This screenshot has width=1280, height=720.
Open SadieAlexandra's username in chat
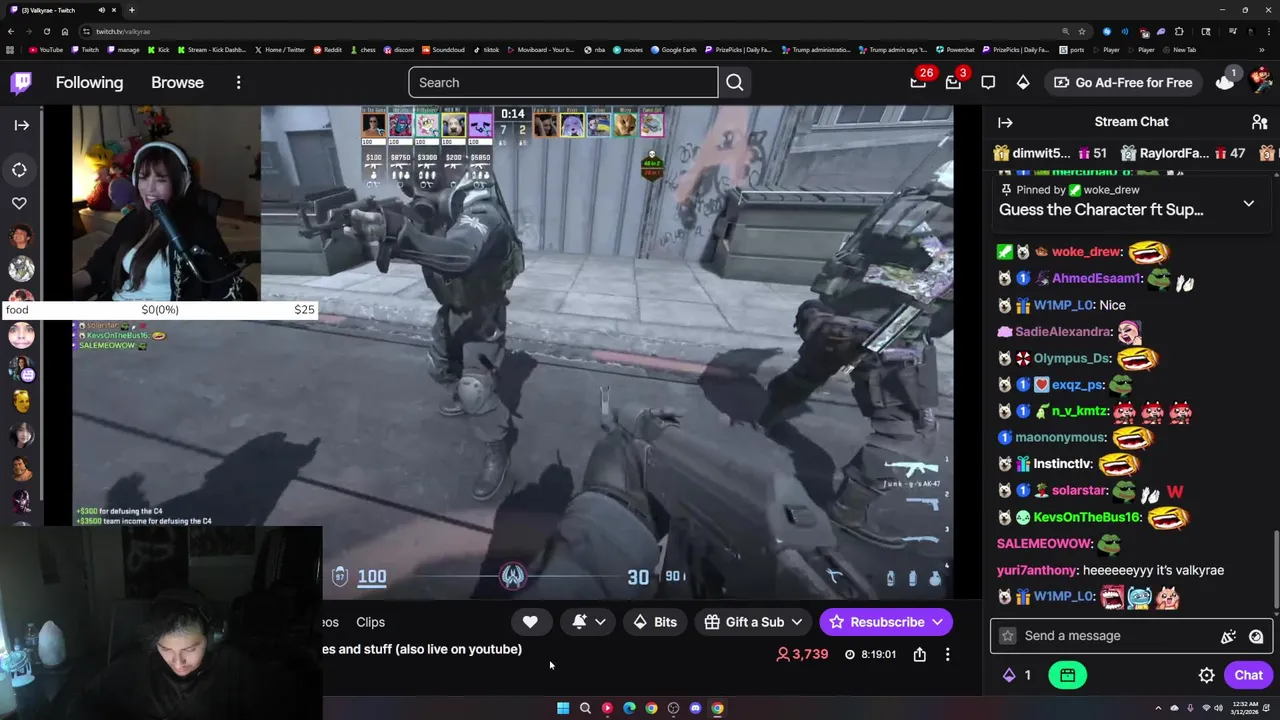tap(1062, 331)
